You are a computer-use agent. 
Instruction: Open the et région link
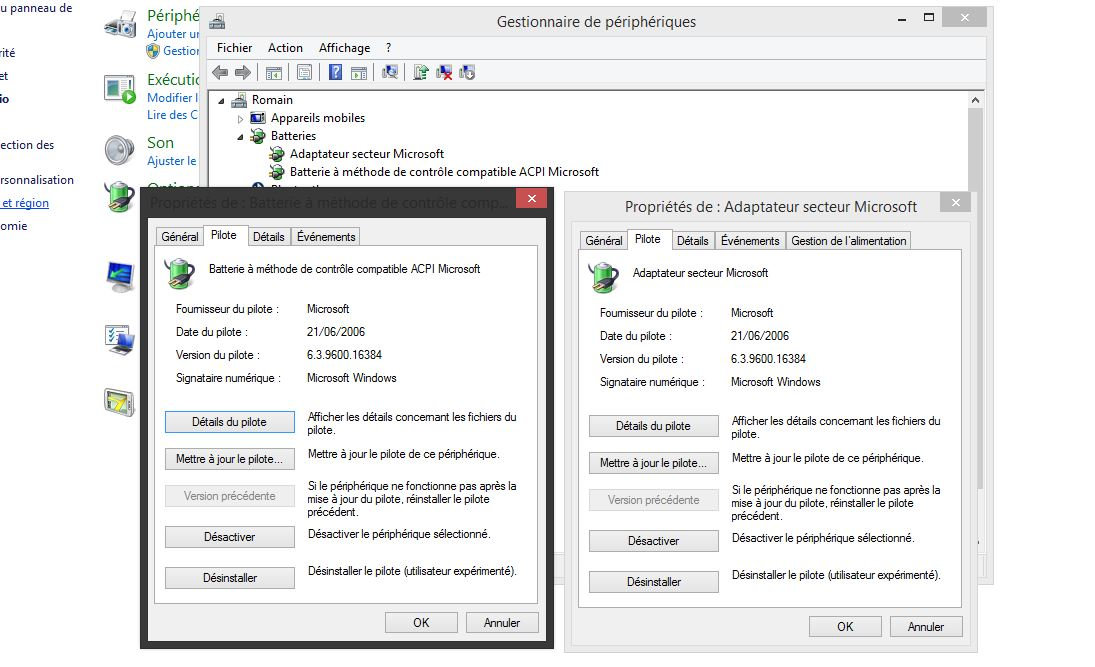[25, 203]
